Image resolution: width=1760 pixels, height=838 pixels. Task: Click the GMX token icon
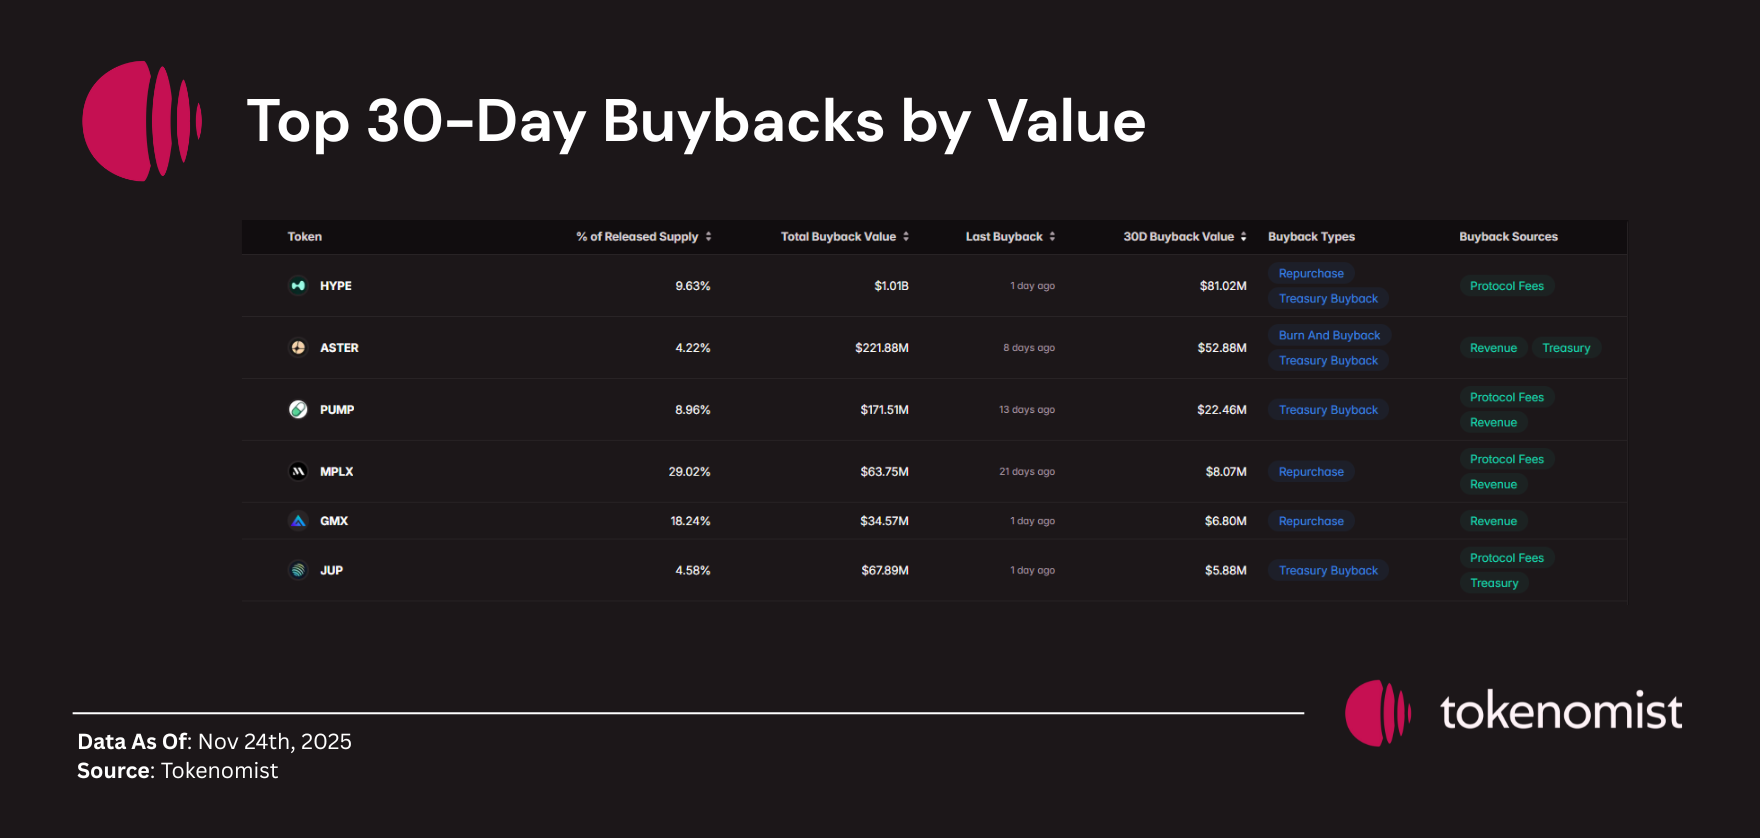[298, 521]
